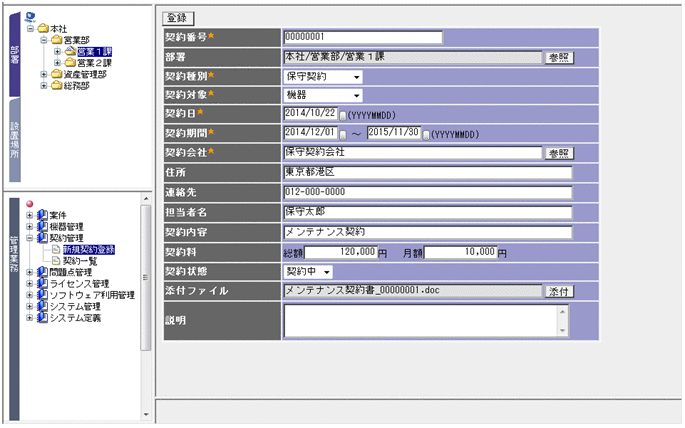This screenshot has height=428, width=685.
Task: Click the 新規契約登録 page icon
Action: pyautogui.click(x=56, y=249)
